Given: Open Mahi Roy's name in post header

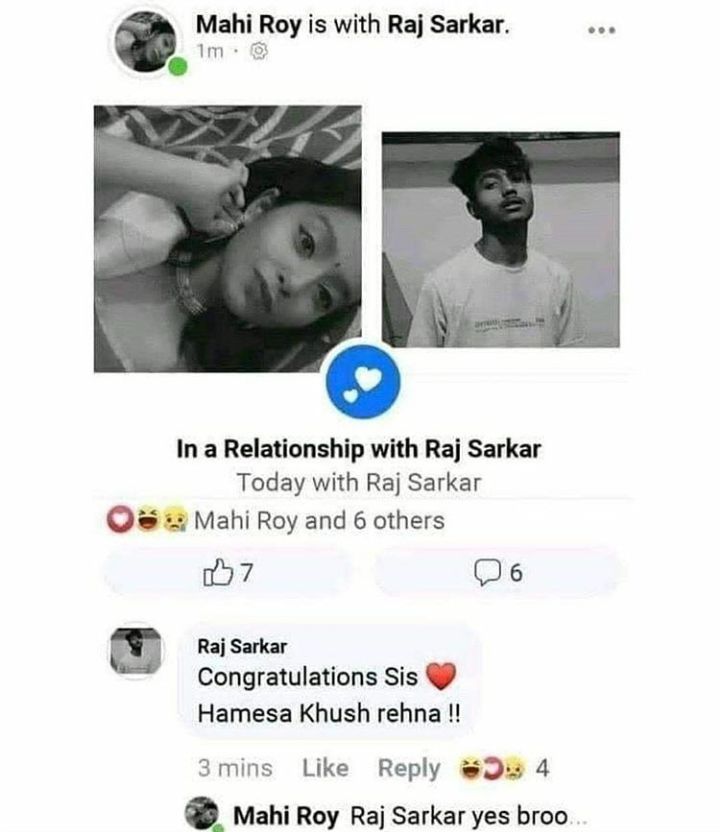Looking at the screenshot, I should coord(248,22).
